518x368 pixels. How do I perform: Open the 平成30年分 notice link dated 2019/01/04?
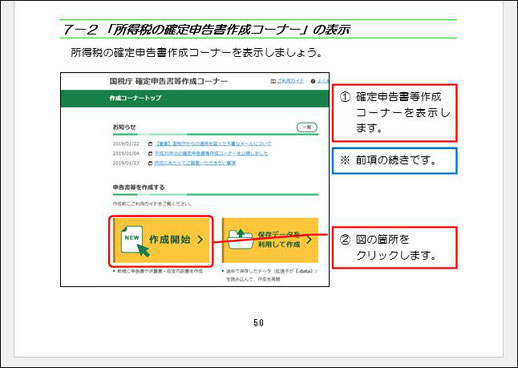[211, 153]
